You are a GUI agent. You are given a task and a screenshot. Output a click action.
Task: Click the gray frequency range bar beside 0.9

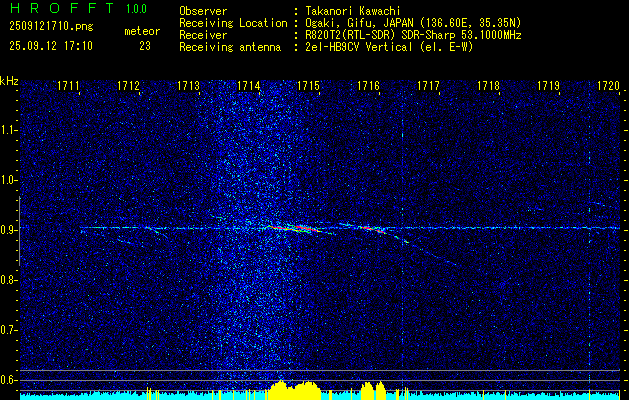20,231
